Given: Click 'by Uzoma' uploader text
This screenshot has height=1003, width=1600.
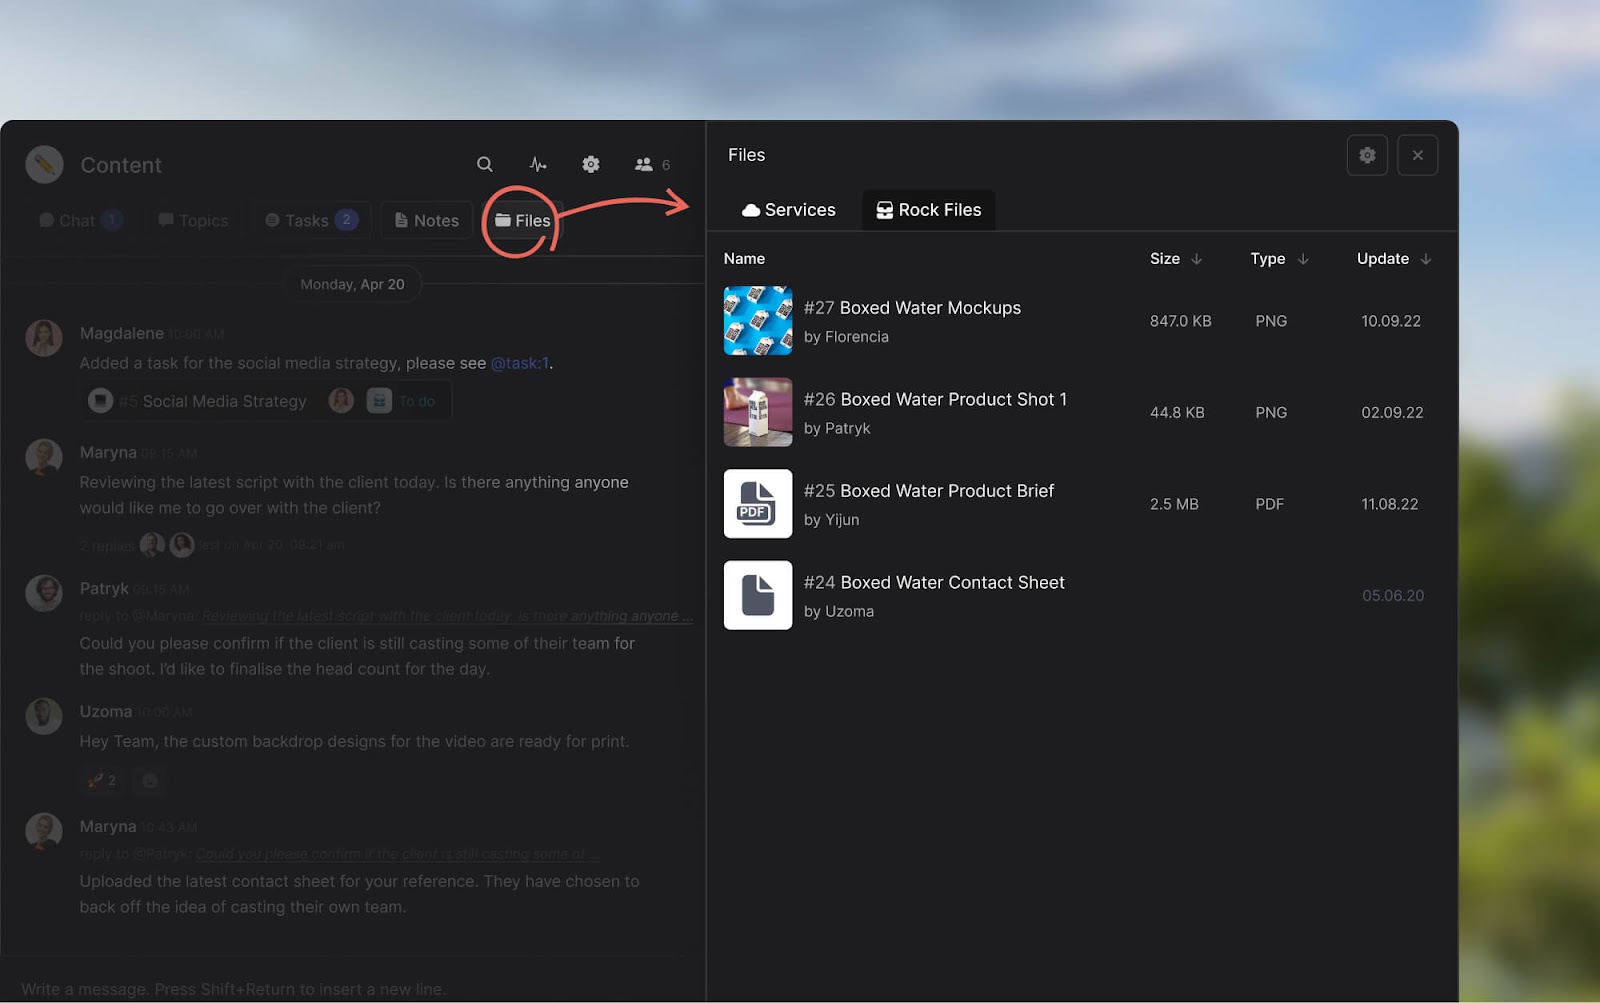Looking at the screenshot, I should pyautogui.click(x=839, y=611).
